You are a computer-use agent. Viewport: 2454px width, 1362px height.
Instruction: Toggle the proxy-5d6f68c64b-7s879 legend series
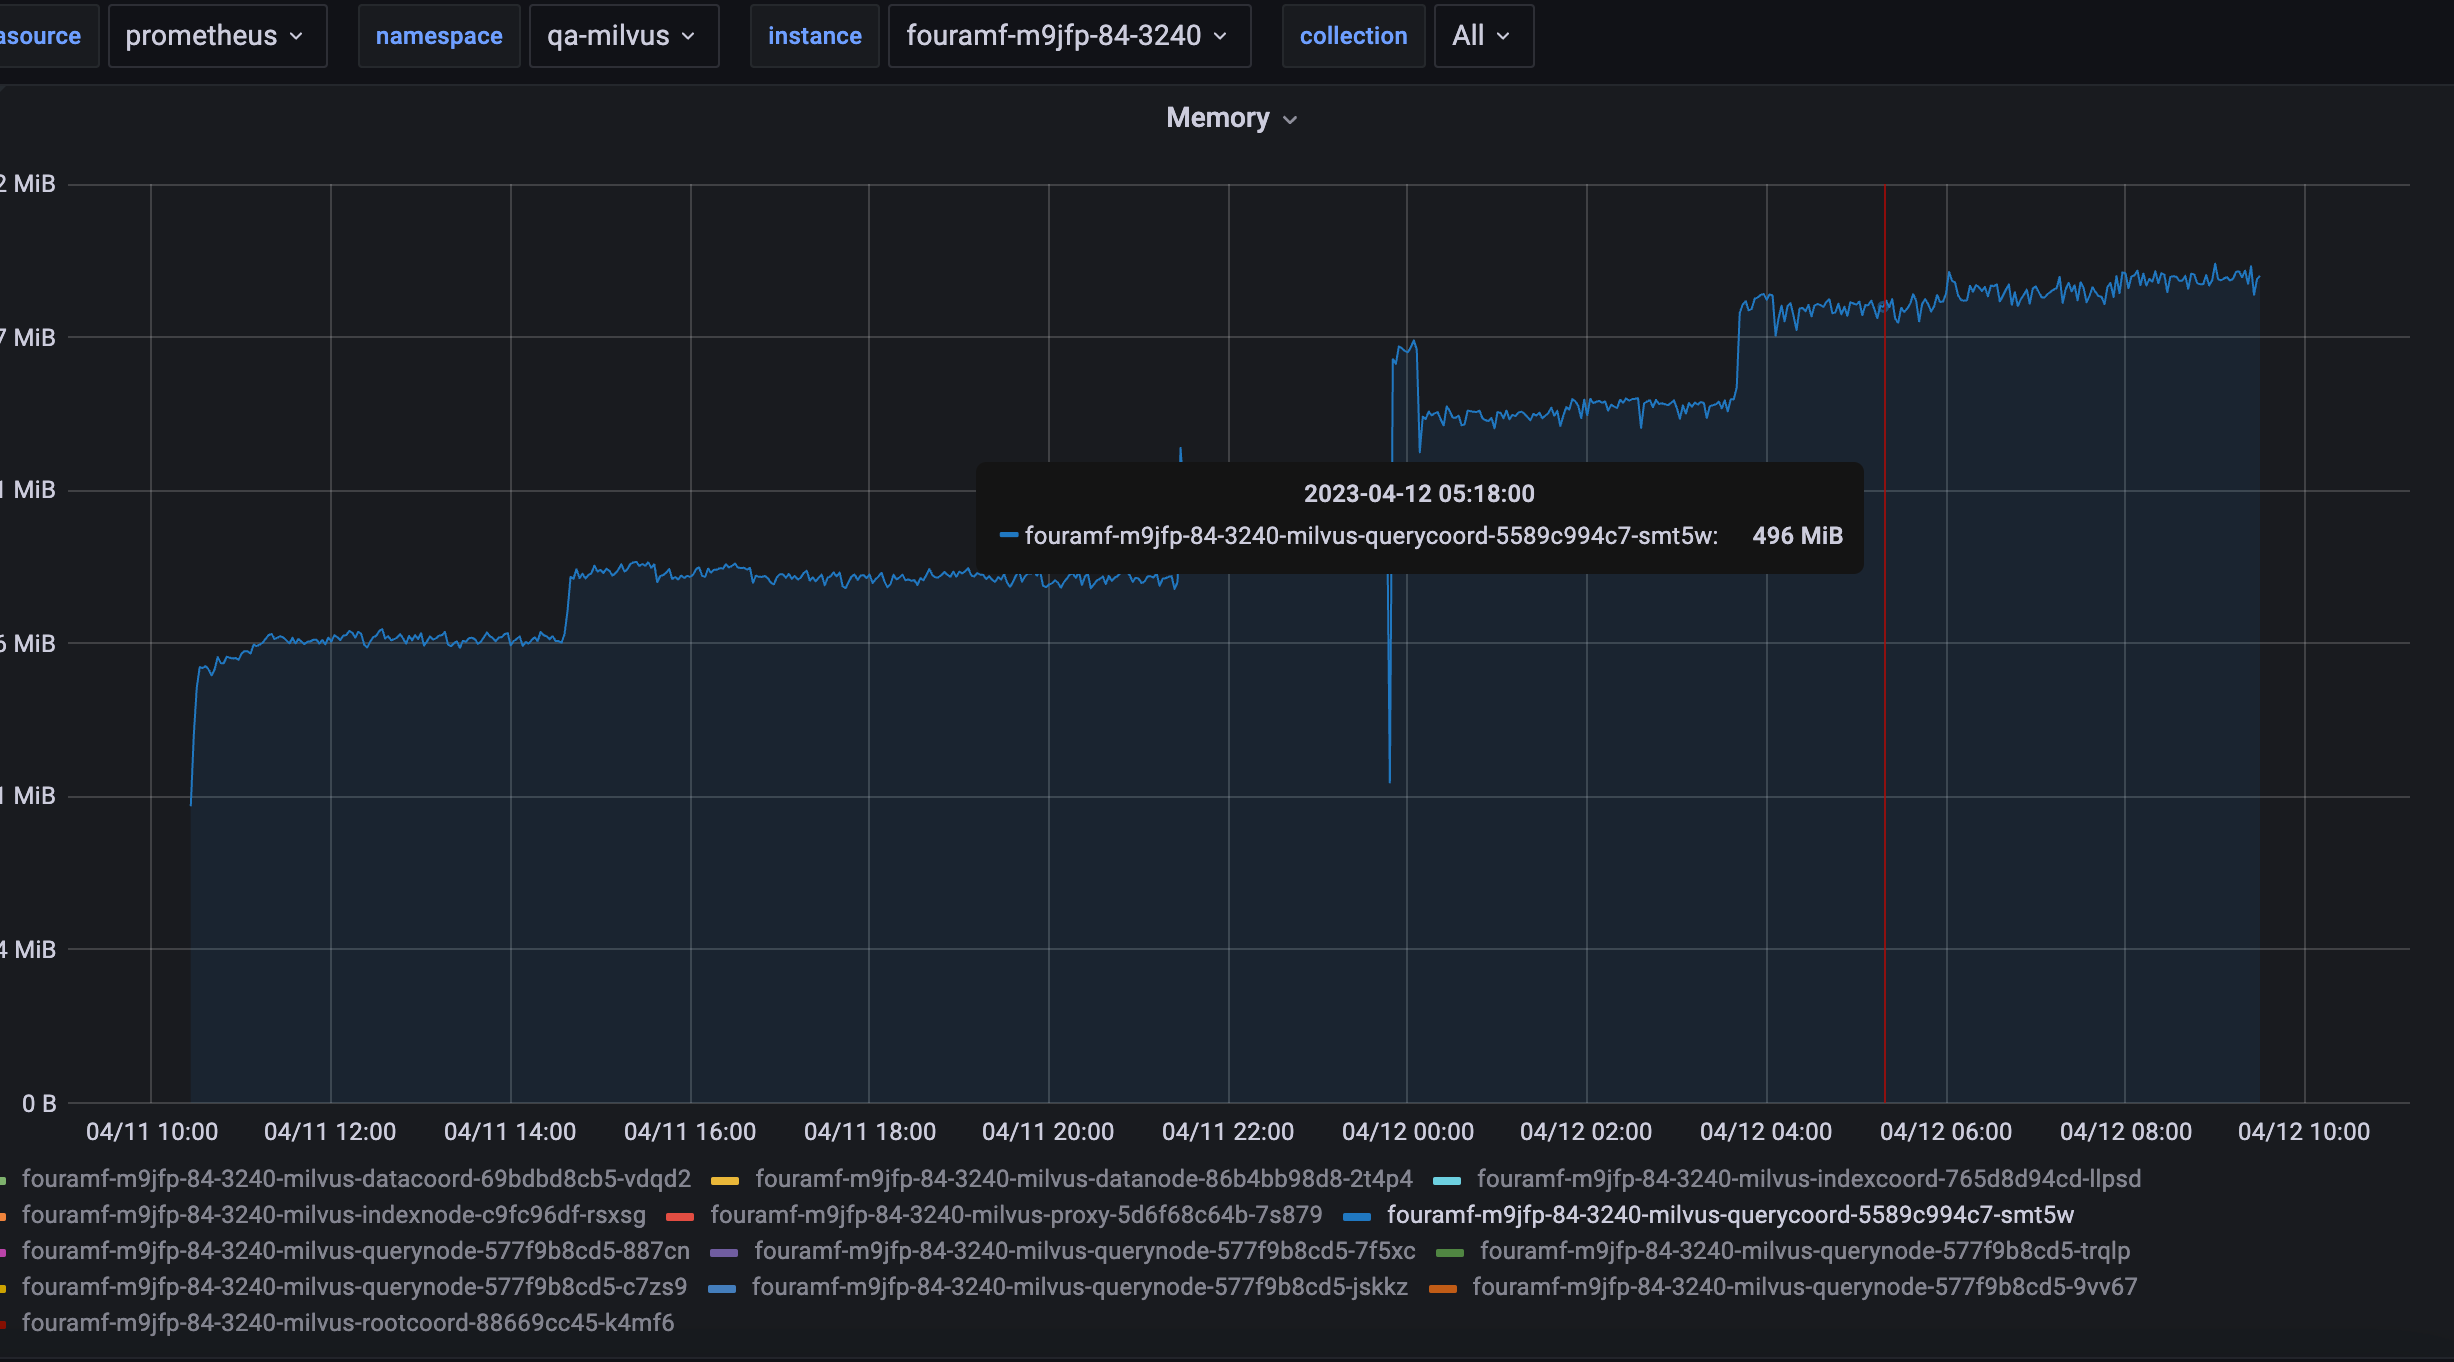[x=1015, y=1215]
